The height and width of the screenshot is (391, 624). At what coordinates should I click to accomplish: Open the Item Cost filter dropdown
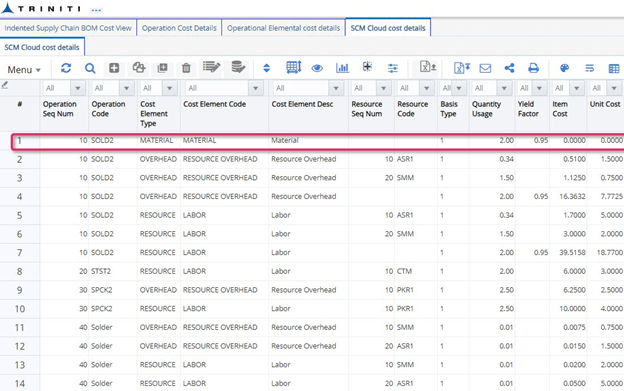coord(577,88)
